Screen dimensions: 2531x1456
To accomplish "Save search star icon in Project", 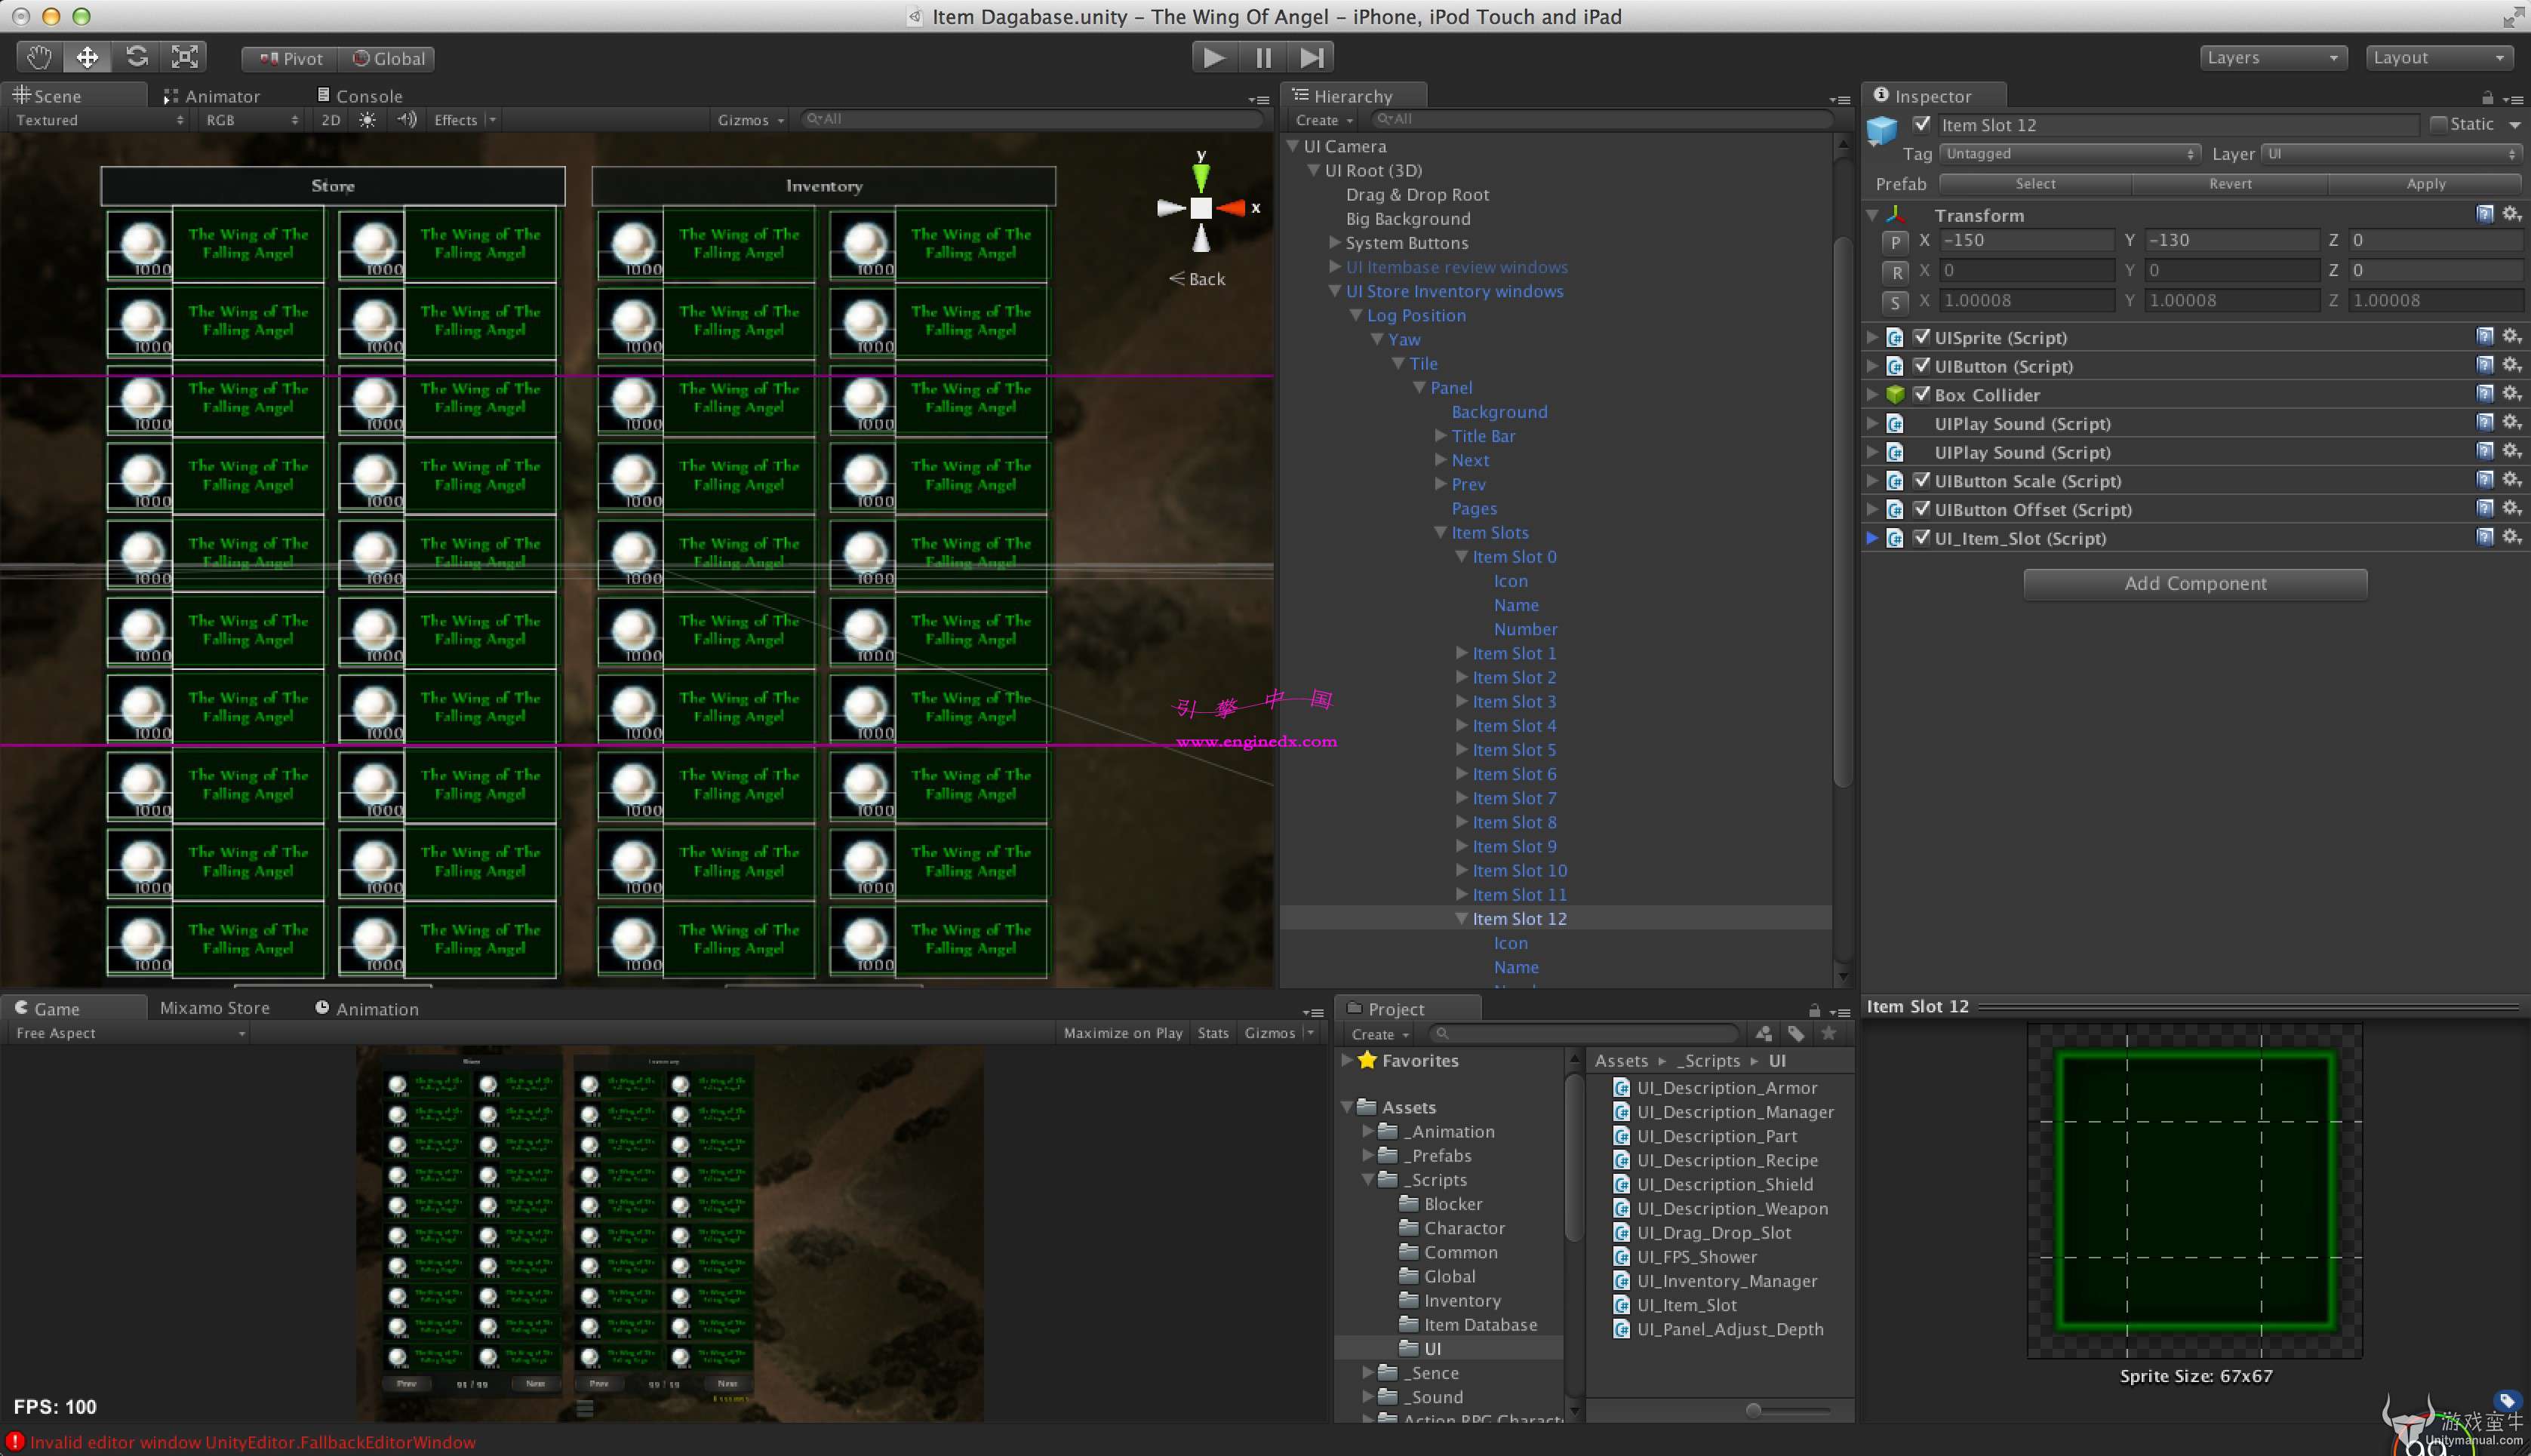I will pyautogui.click(x=1828, y=1033).
